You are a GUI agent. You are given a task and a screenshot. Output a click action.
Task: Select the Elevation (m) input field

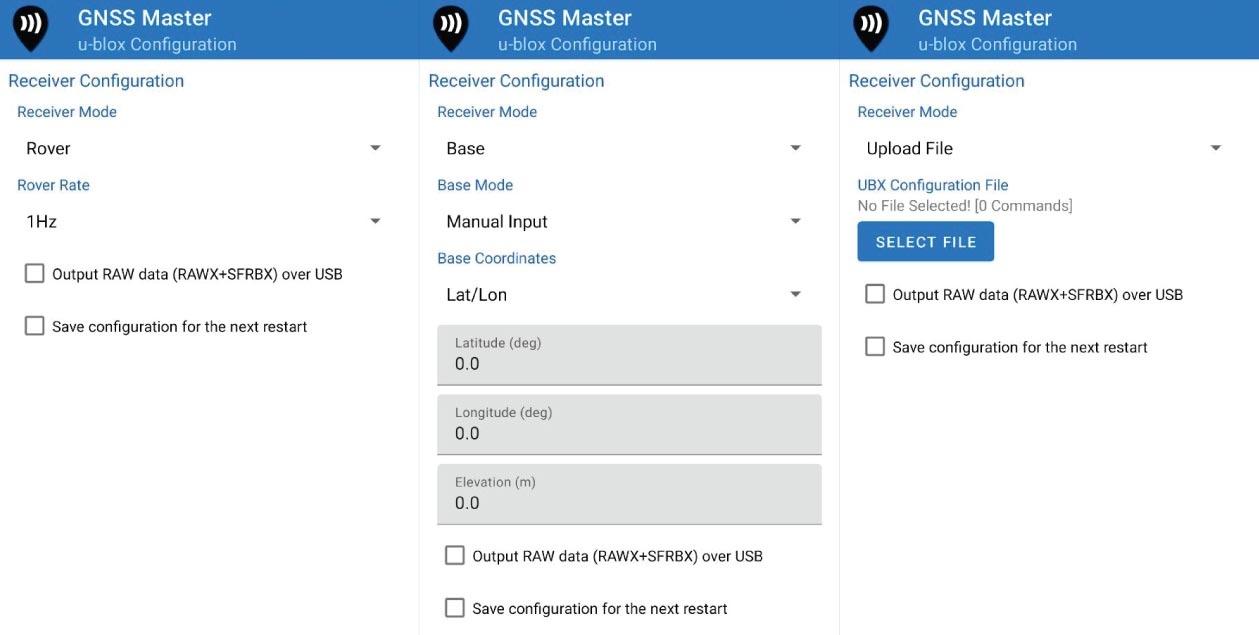[629, 494]
